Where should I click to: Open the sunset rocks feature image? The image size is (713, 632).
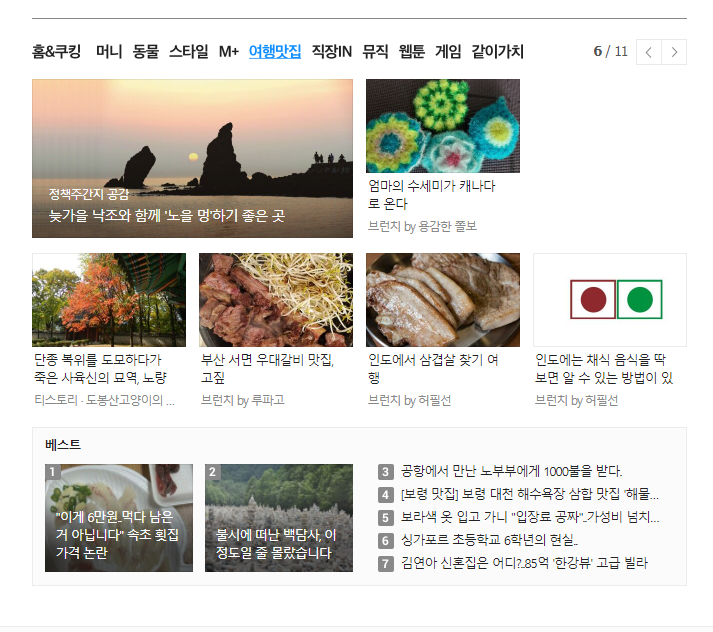(192, 158)
